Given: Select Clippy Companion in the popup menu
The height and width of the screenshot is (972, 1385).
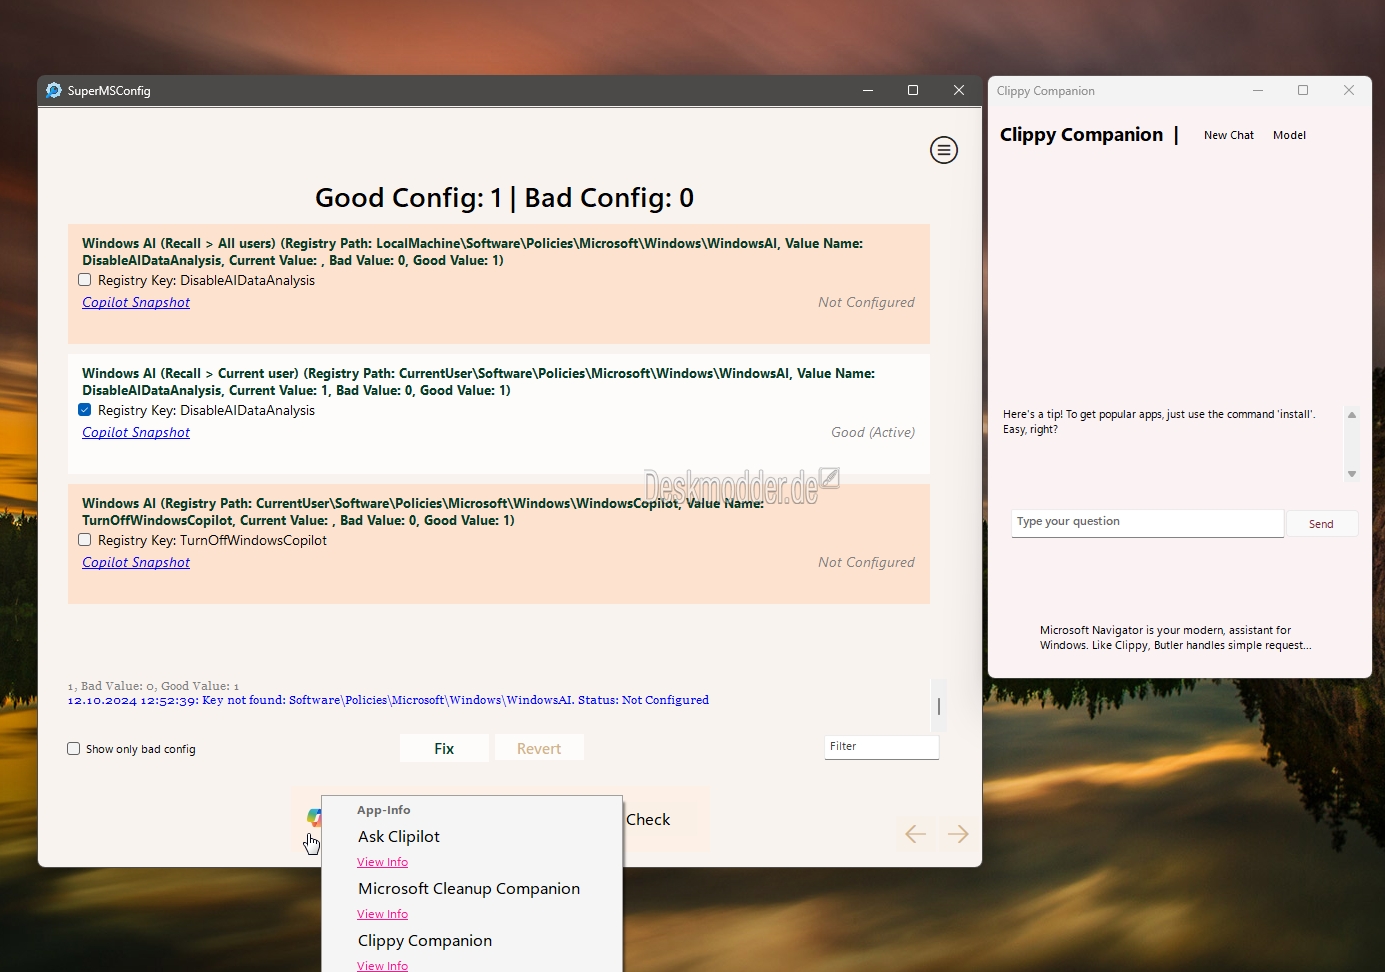Looking at the screenshot, I should click(425, 940).
